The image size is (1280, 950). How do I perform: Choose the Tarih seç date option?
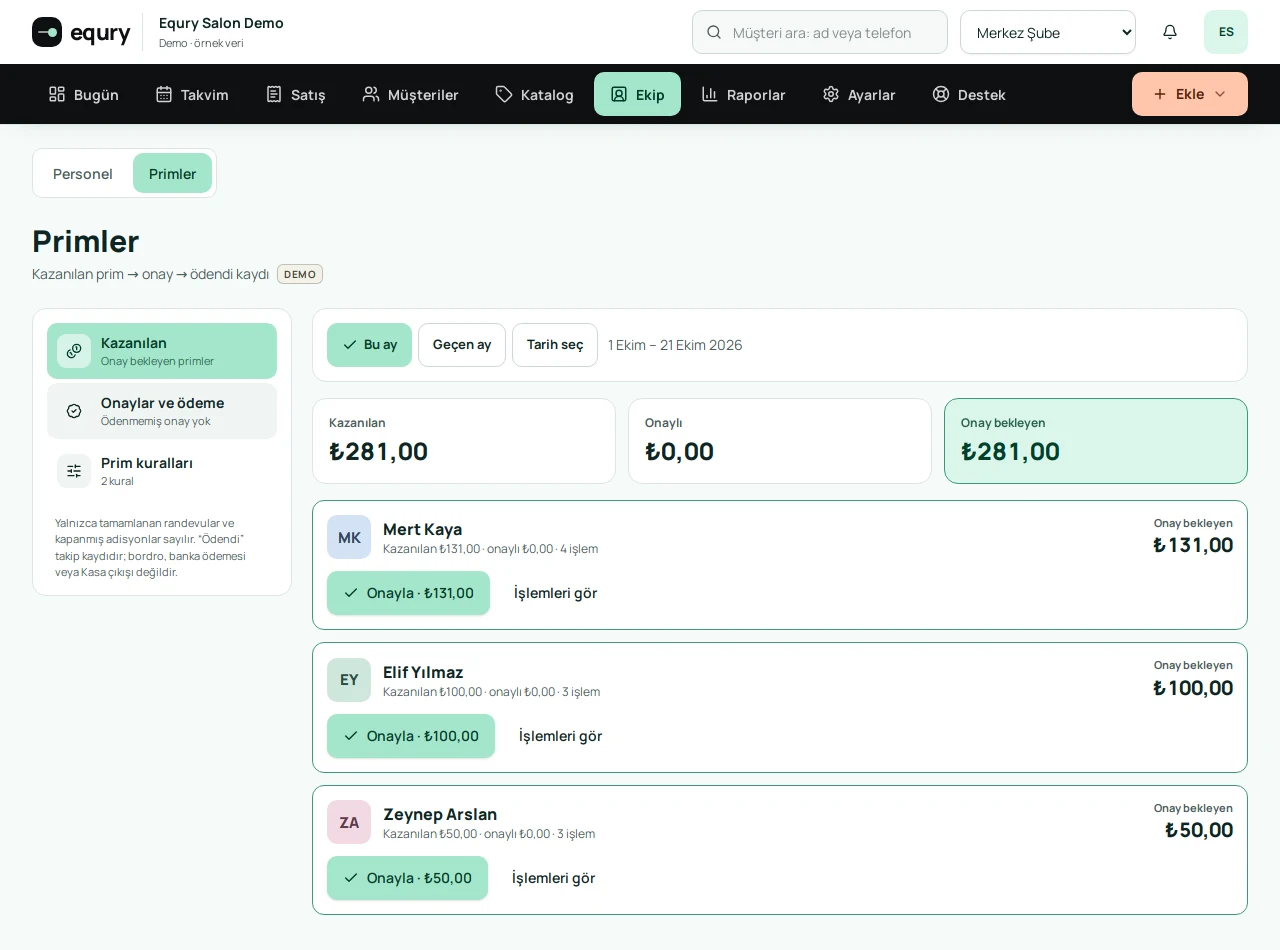coord(555,345)
